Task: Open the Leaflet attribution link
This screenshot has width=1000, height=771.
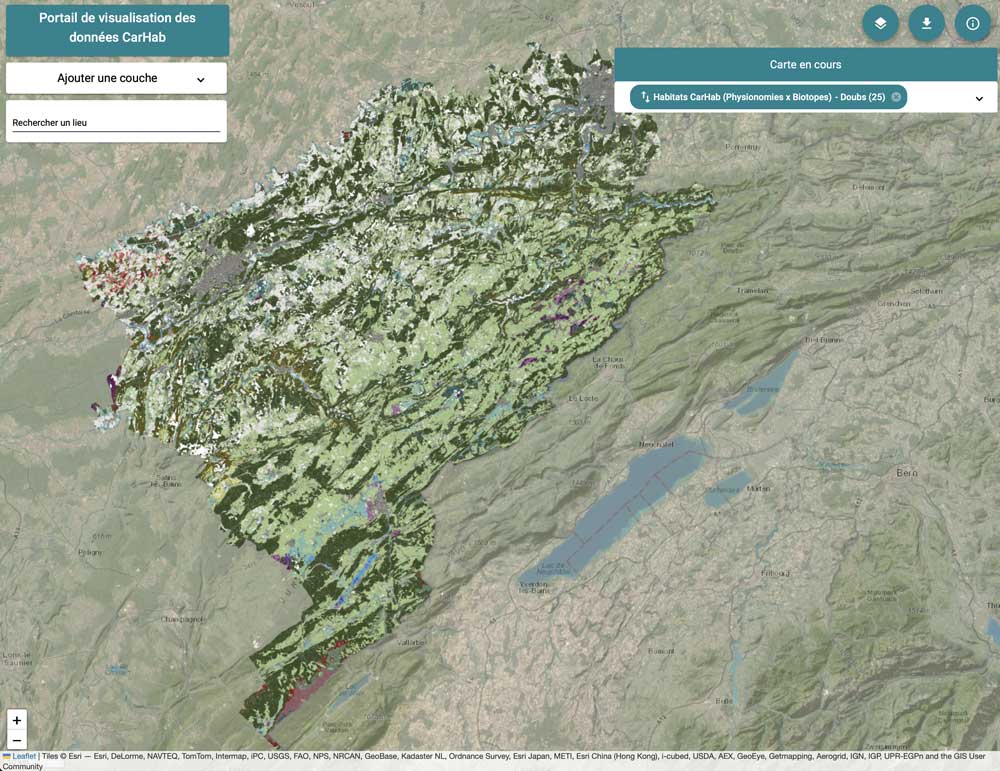Action: coord(24,756)
